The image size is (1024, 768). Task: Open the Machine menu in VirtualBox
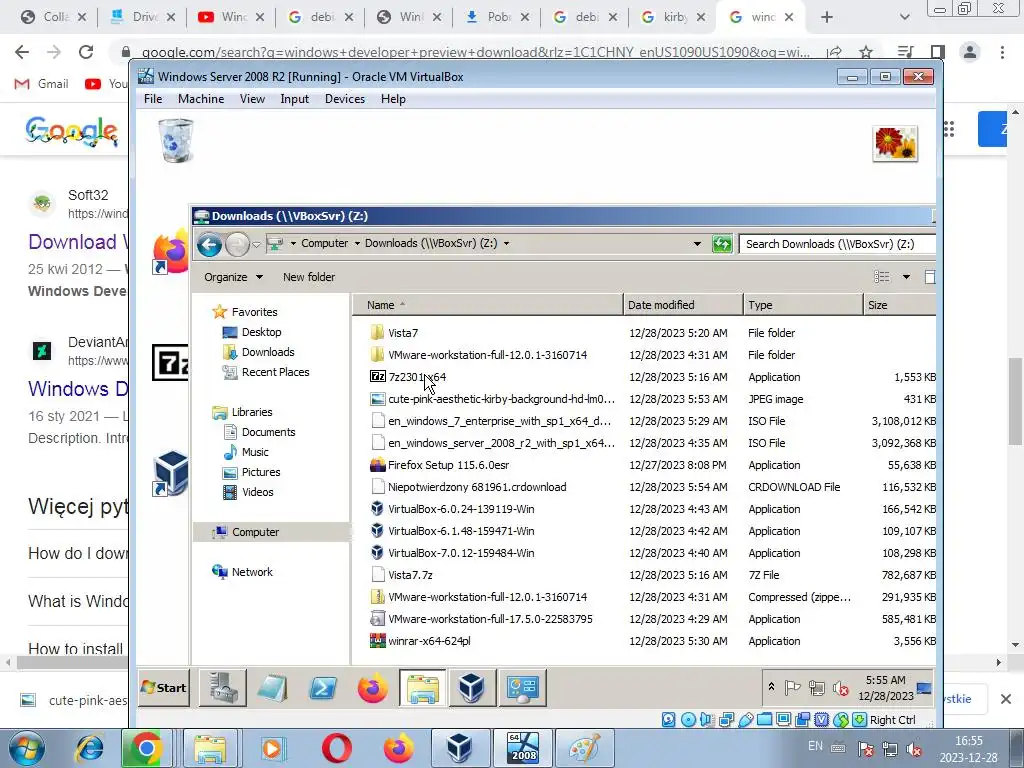click(x=201, y=99)
